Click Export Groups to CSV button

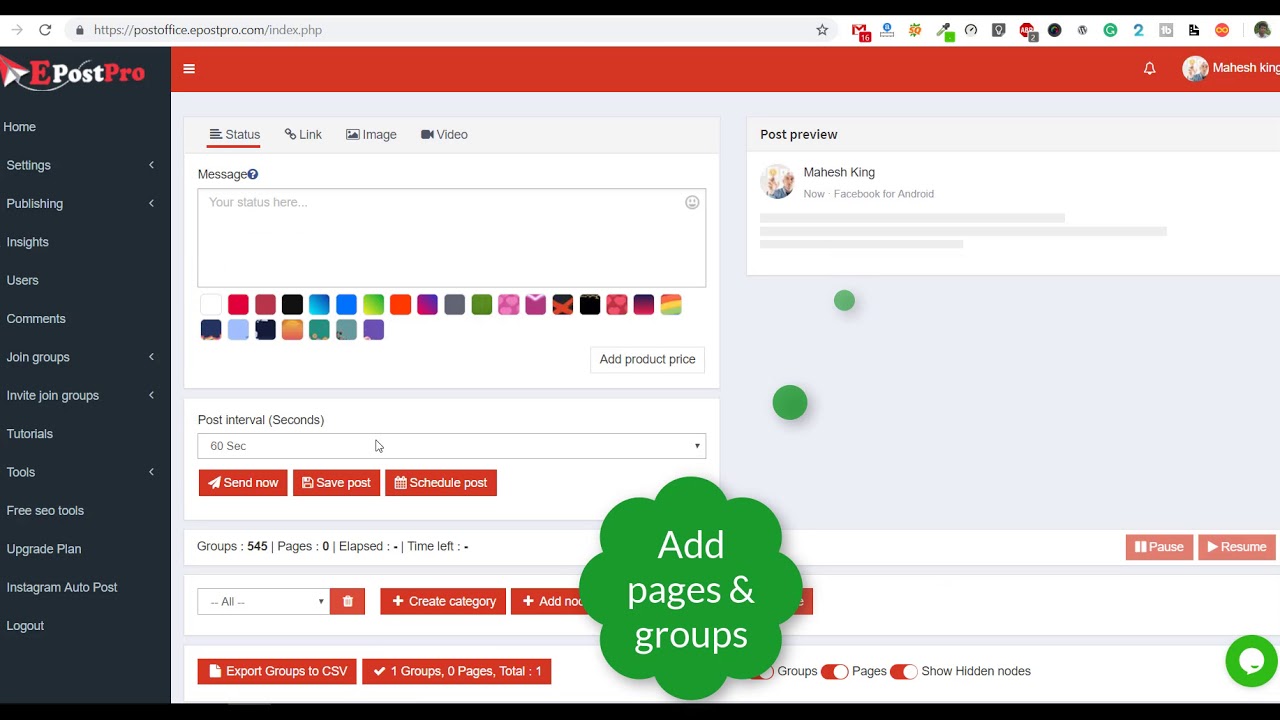coord(277,671)
